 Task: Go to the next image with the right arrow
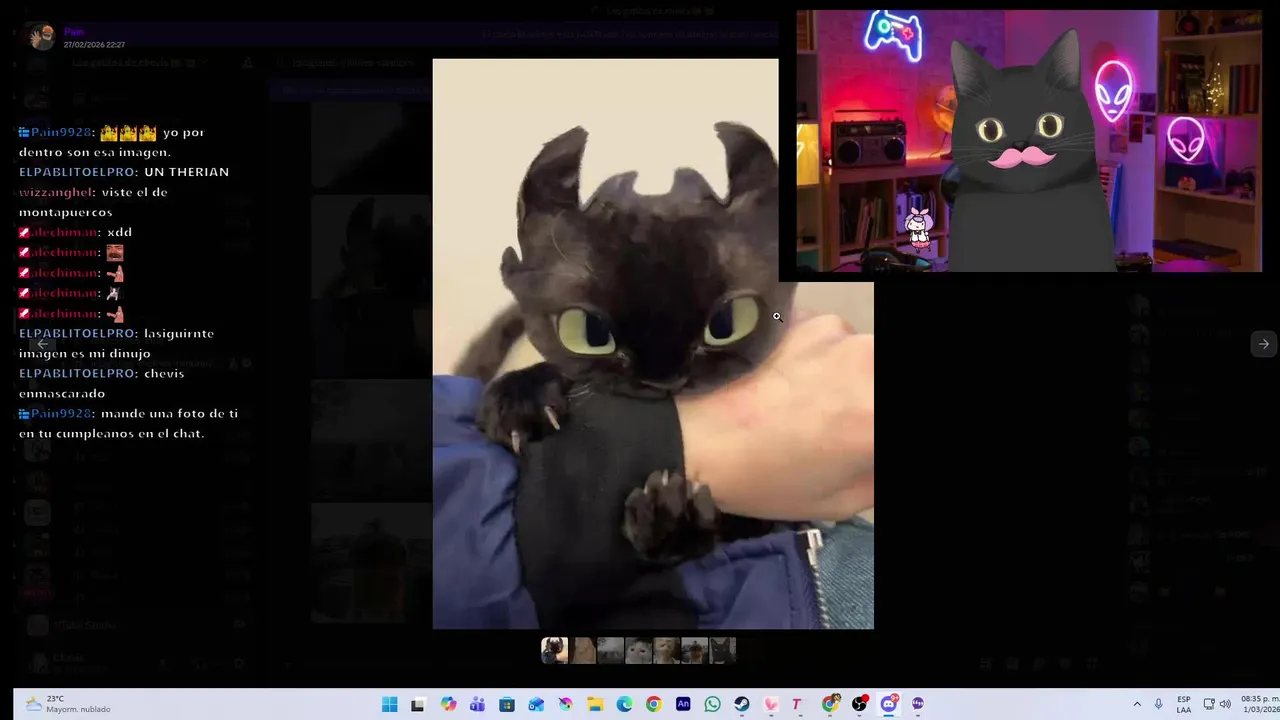click(x=1264, y=344)
